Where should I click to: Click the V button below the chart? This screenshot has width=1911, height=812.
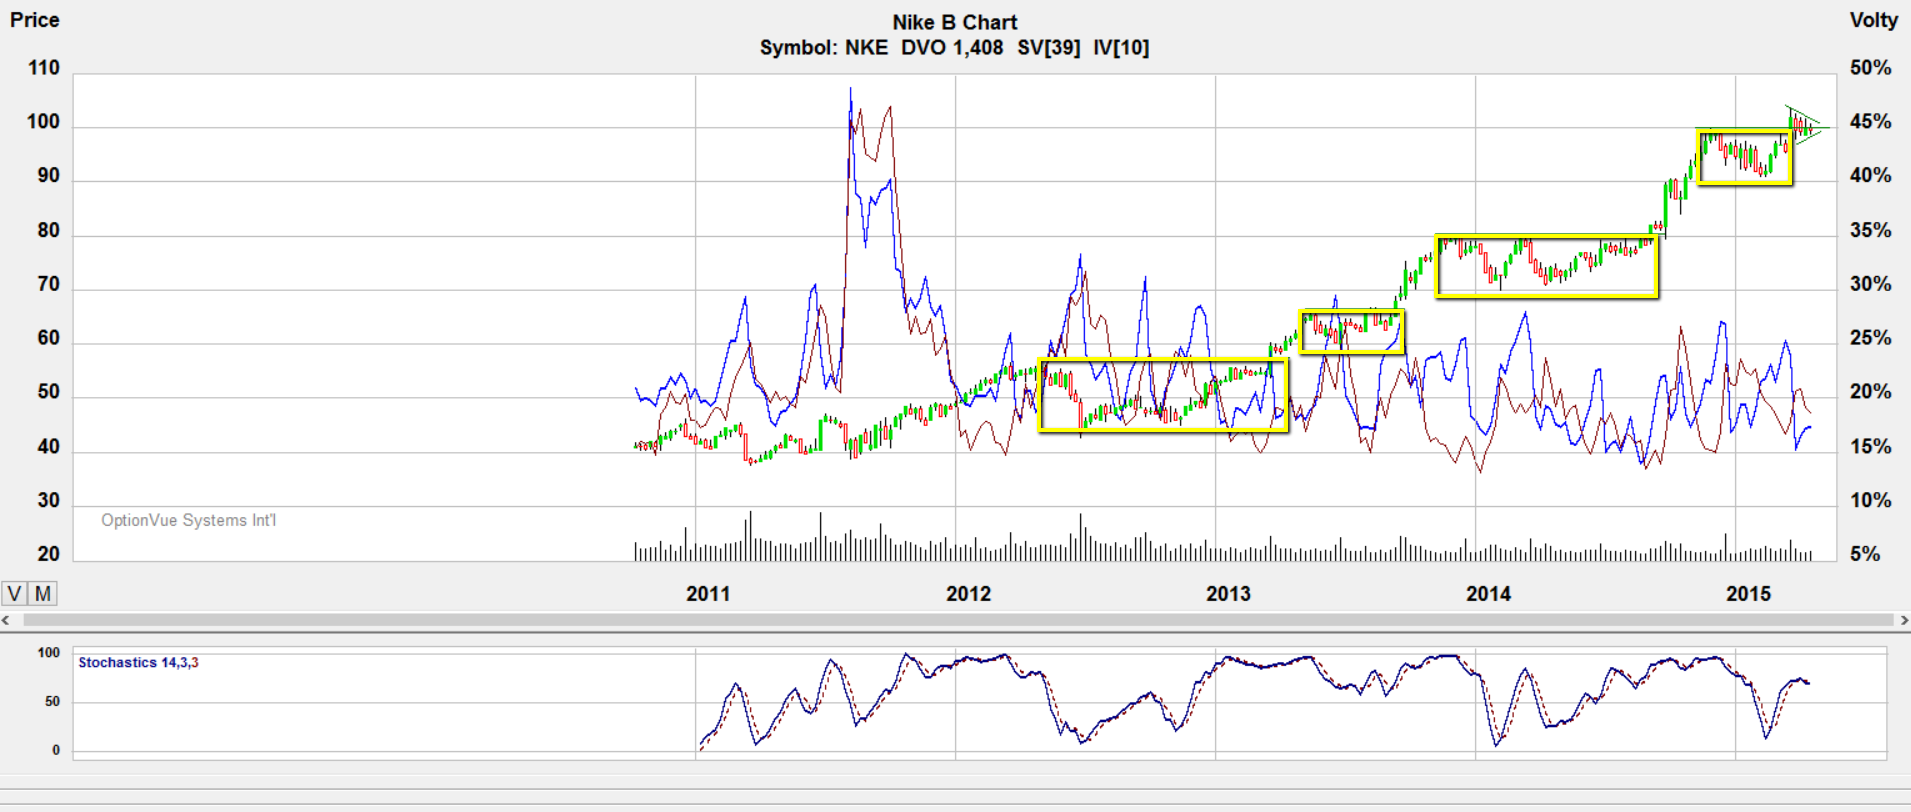point(15,593)
